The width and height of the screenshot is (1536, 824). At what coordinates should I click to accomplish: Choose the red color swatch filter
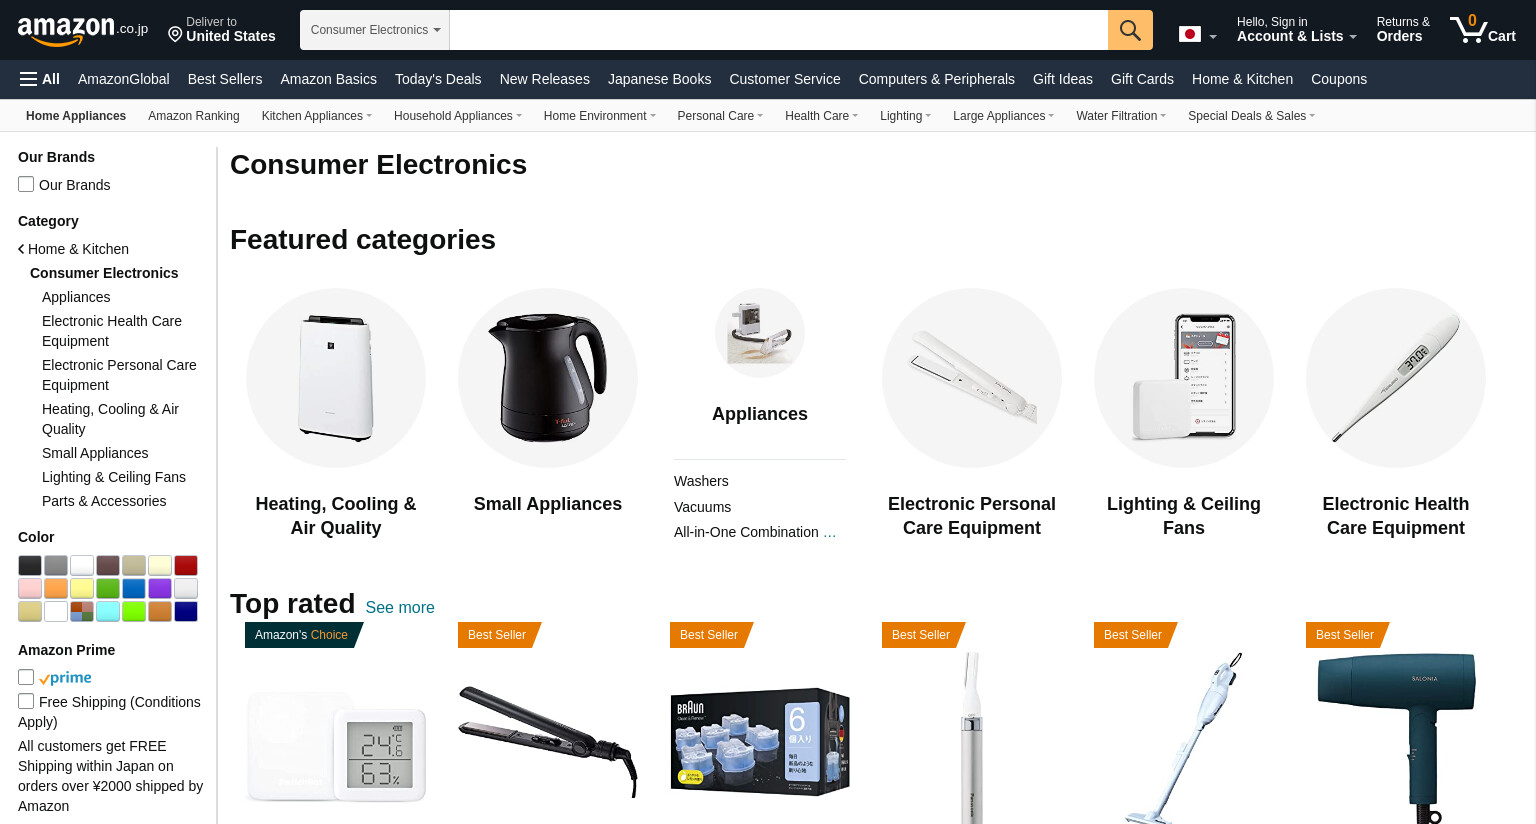(x=186, y=565)
